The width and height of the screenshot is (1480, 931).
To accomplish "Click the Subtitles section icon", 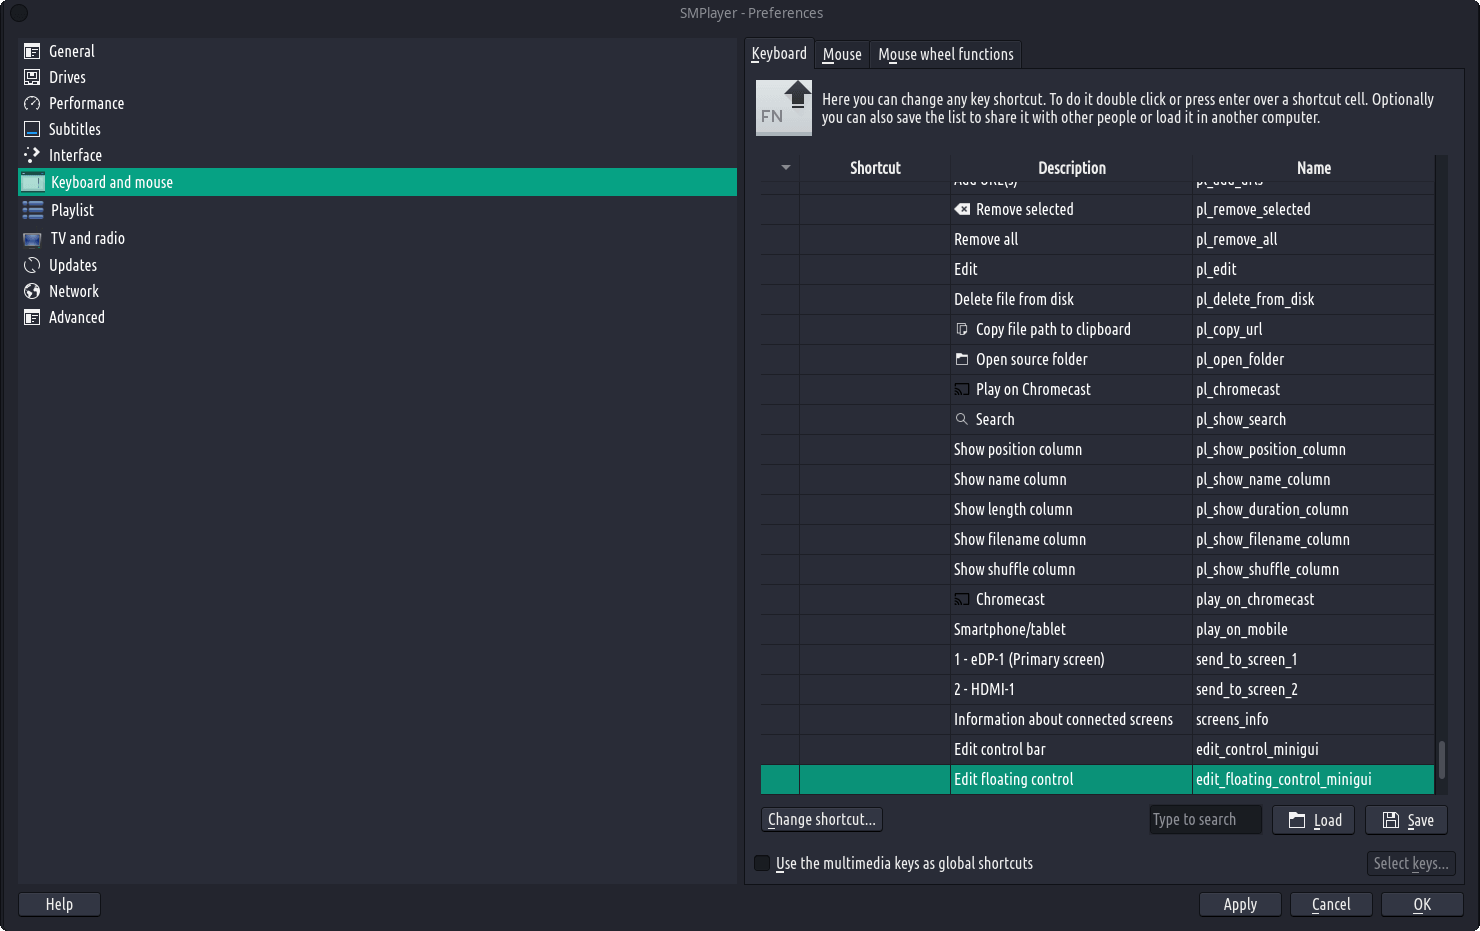I will tap(32, 129).
